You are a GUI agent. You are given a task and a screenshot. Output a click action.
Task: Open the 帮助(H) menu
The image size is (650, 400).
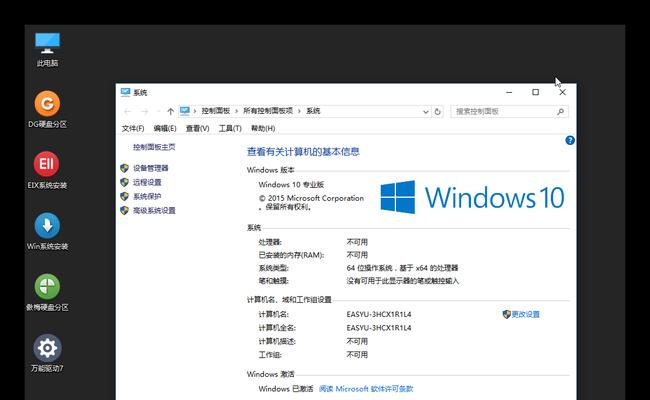click(x=263, y=128)
